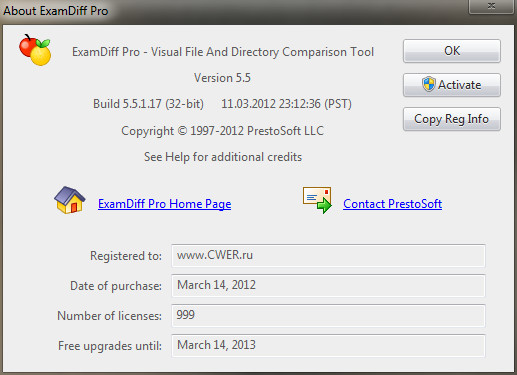Viewport: 517px width, 375px height.
Task: Click the OK button
Action: [x=452, y=51]
